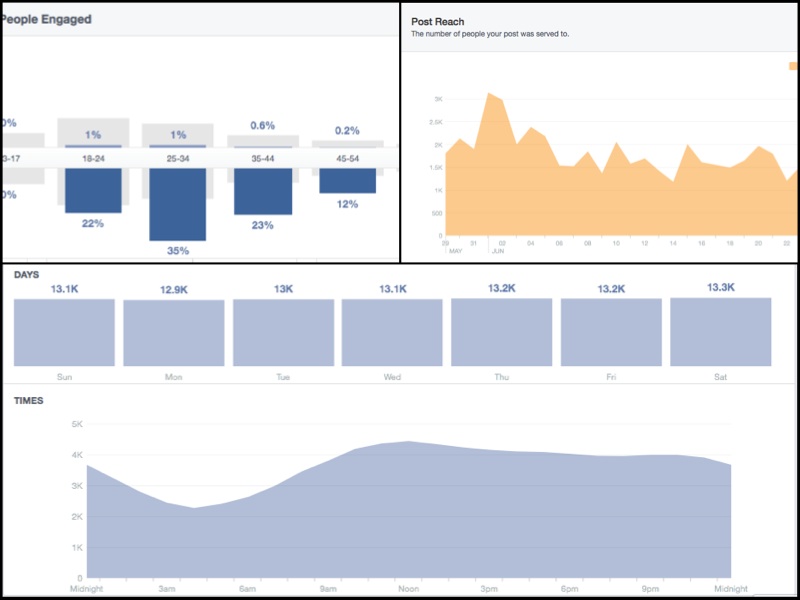This screenshot has height=600, width=800.
Task: Click the orange legend swatch in Post Reach
Action: [x=793, y=66]
